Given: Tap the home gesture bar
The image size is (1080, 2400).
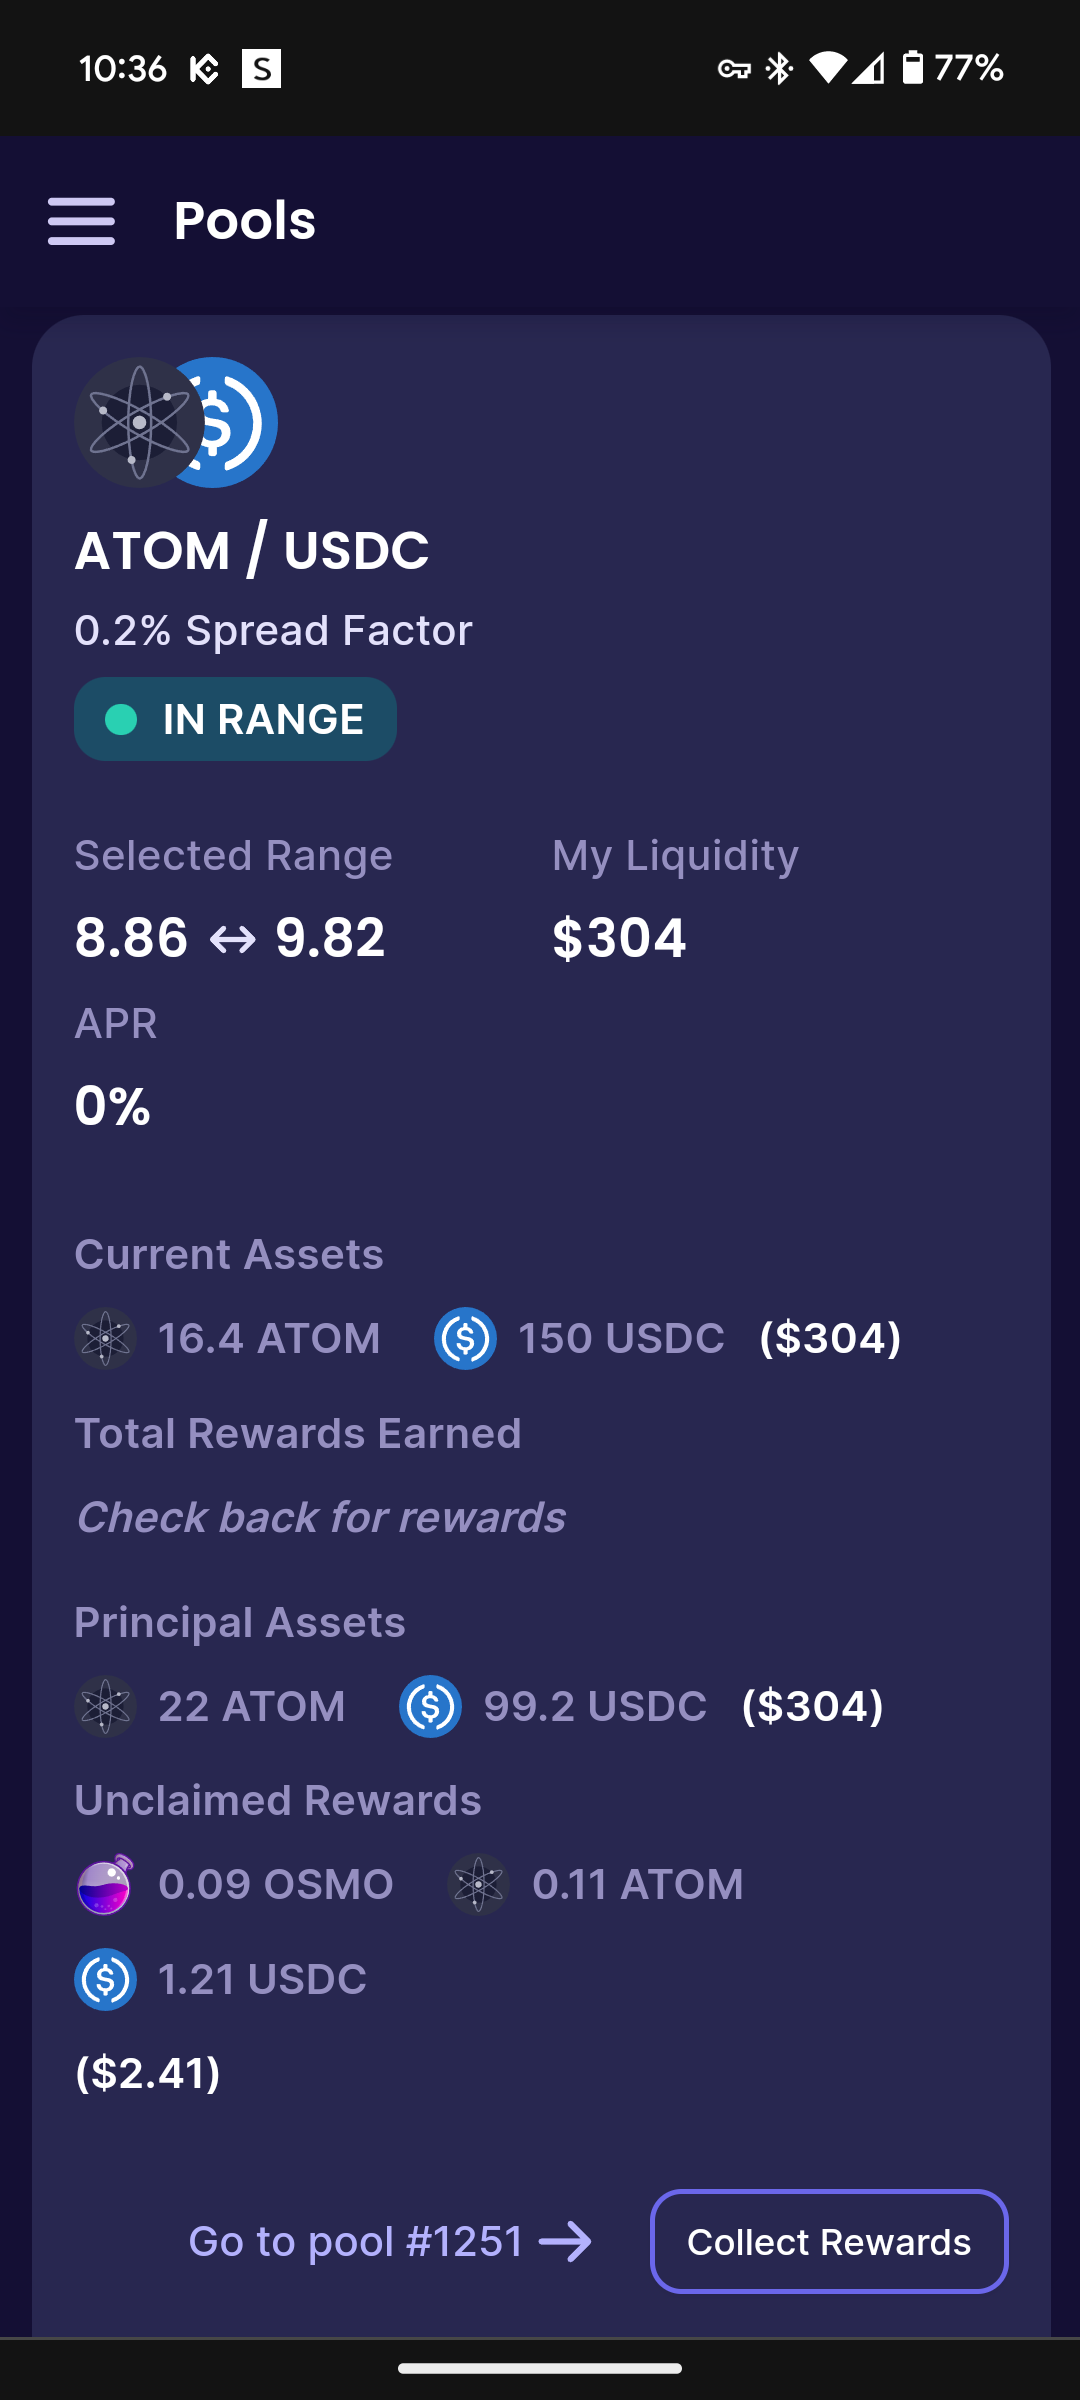Looking at the screenshot, I should pos(540,2368).
